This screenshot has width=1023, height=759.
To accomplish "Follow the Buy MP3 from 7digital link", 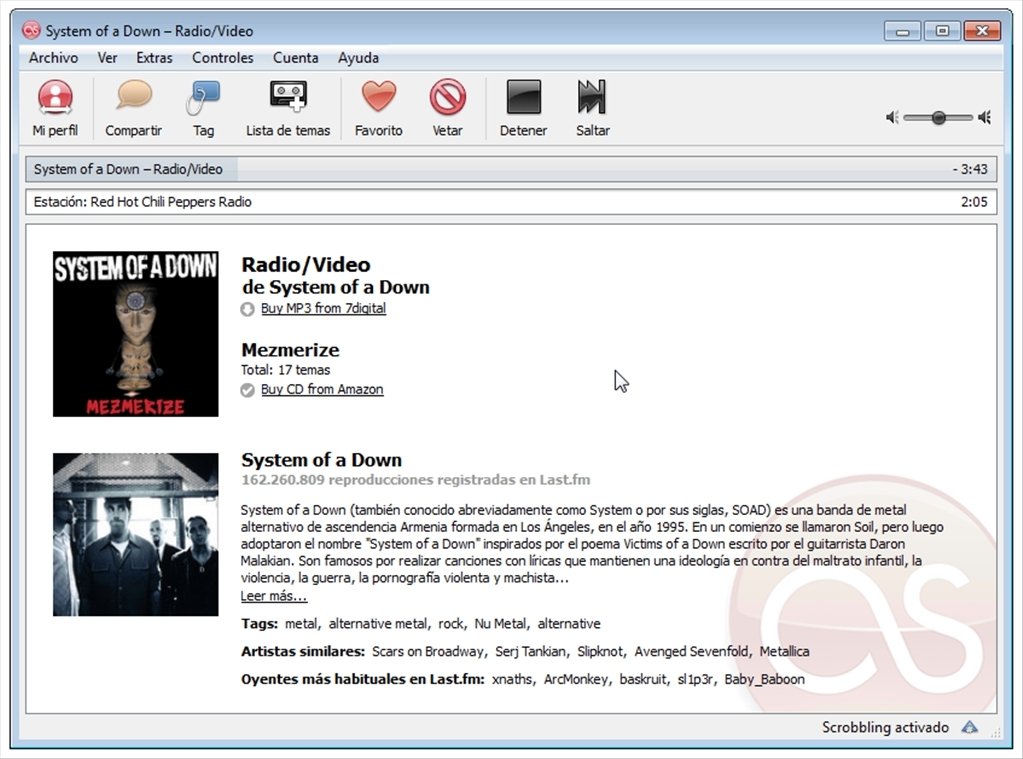I will (x=324, y=308).
